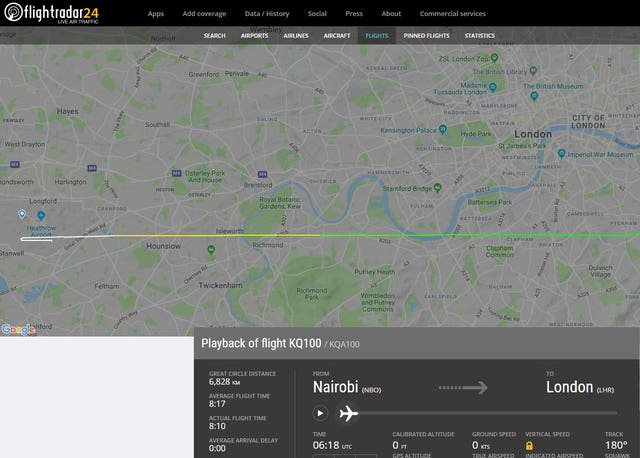Click the Richmond Park map label
This screenshot has width=640, height=458.
312,293
